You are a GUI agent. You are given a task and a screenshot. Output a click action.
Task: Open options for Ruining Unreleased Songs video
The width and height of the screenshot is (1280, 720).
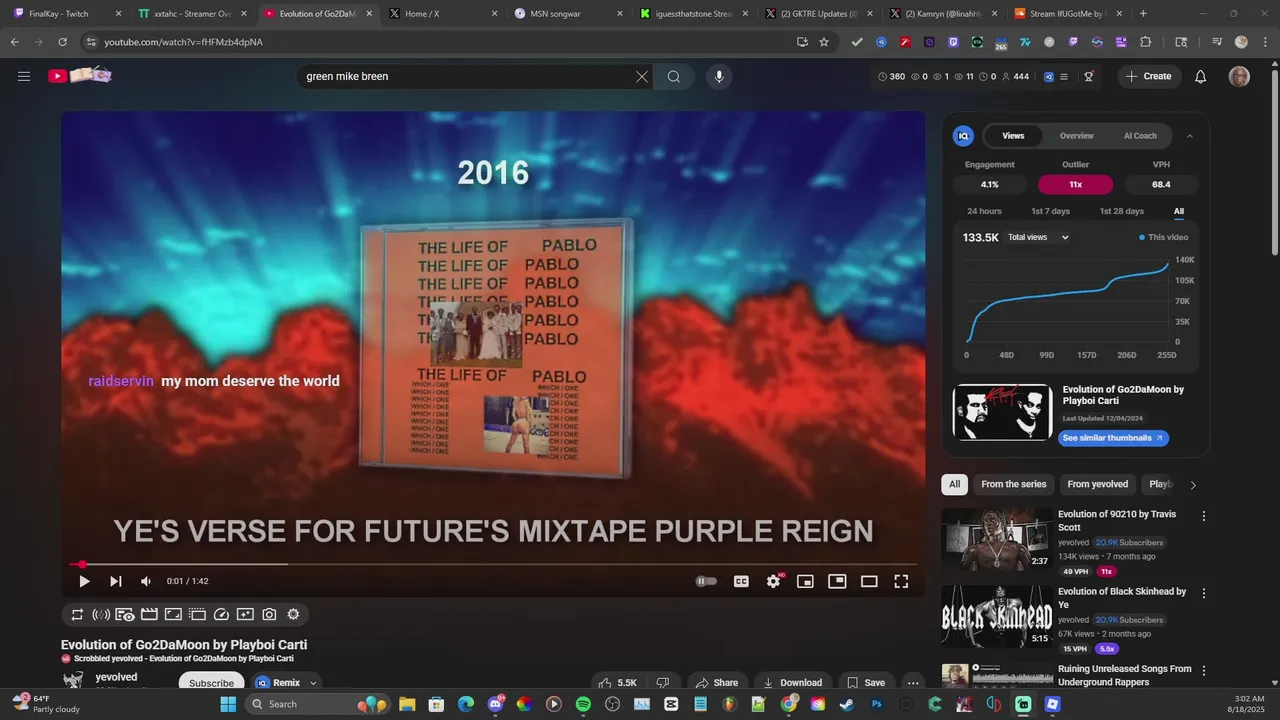[x=1204, y=670]
